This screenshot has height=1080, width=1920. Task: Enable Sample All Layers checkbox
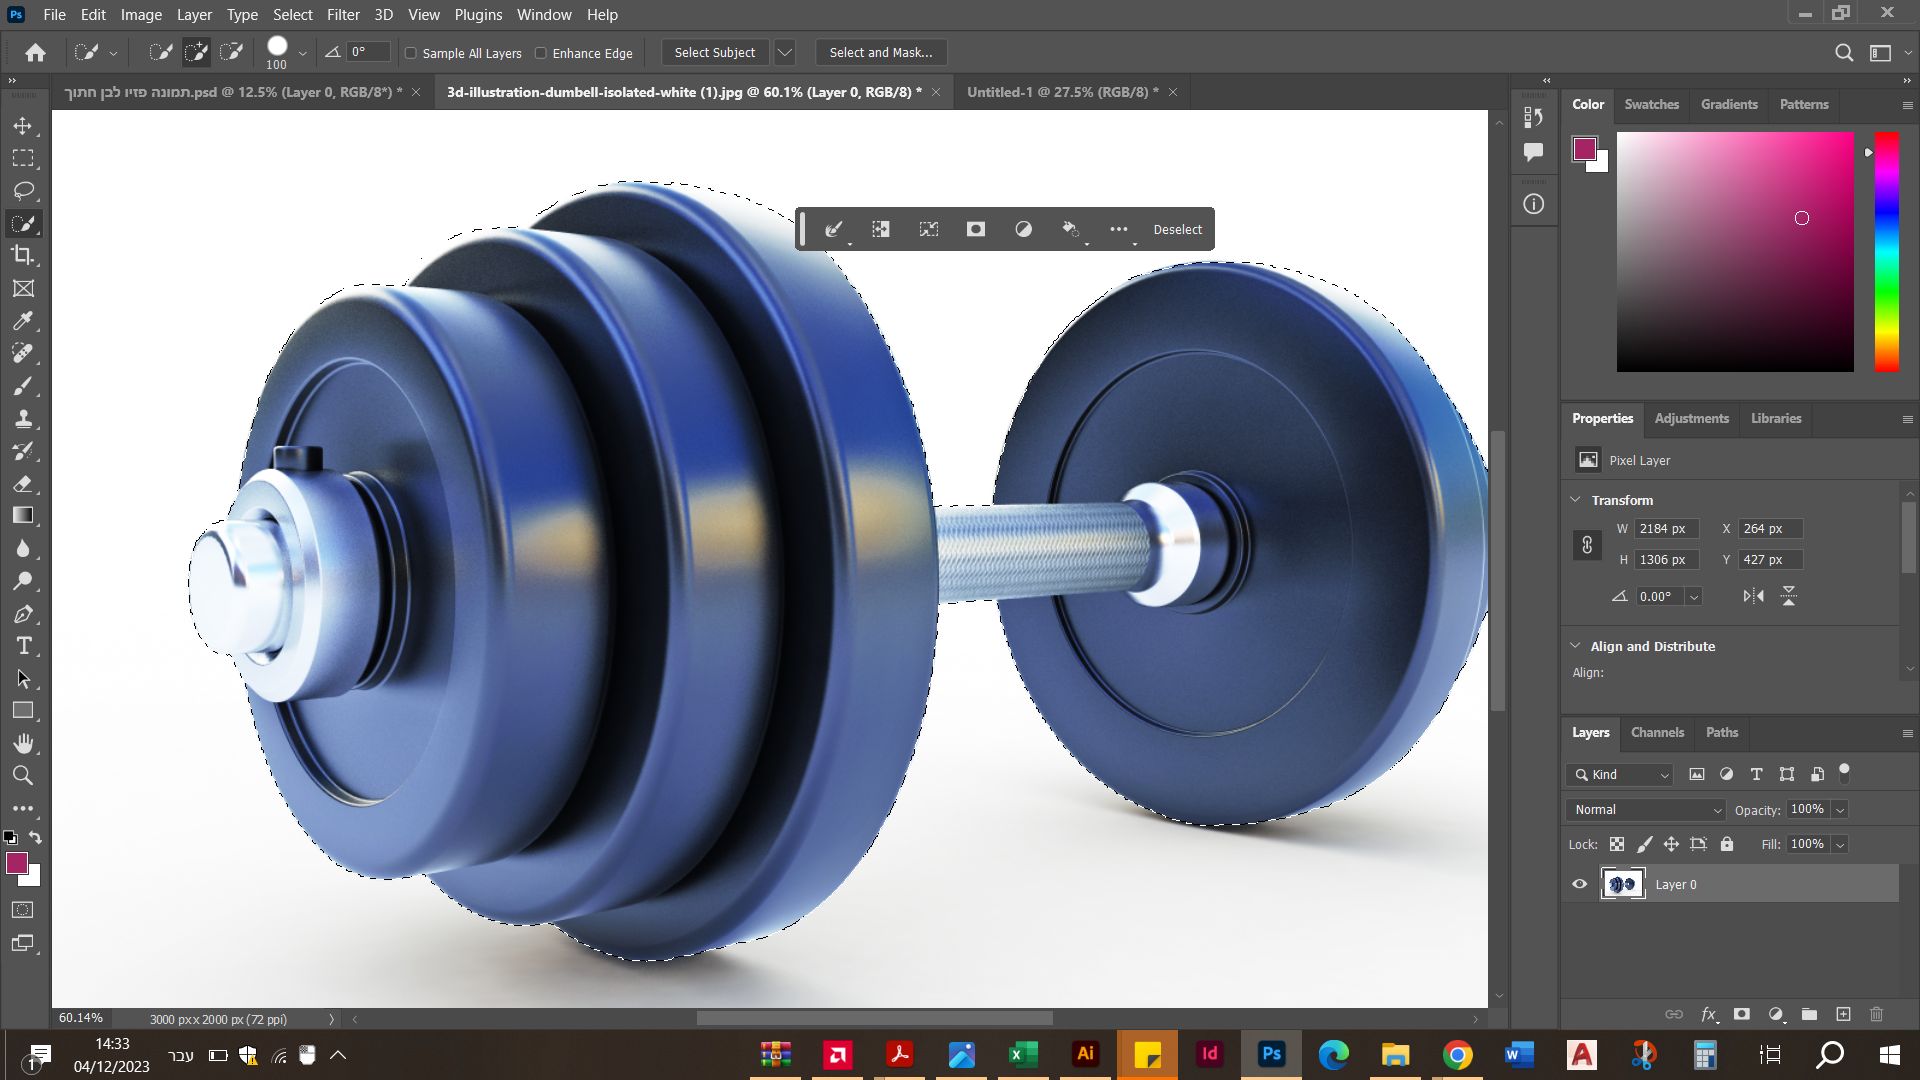(411, 53)
